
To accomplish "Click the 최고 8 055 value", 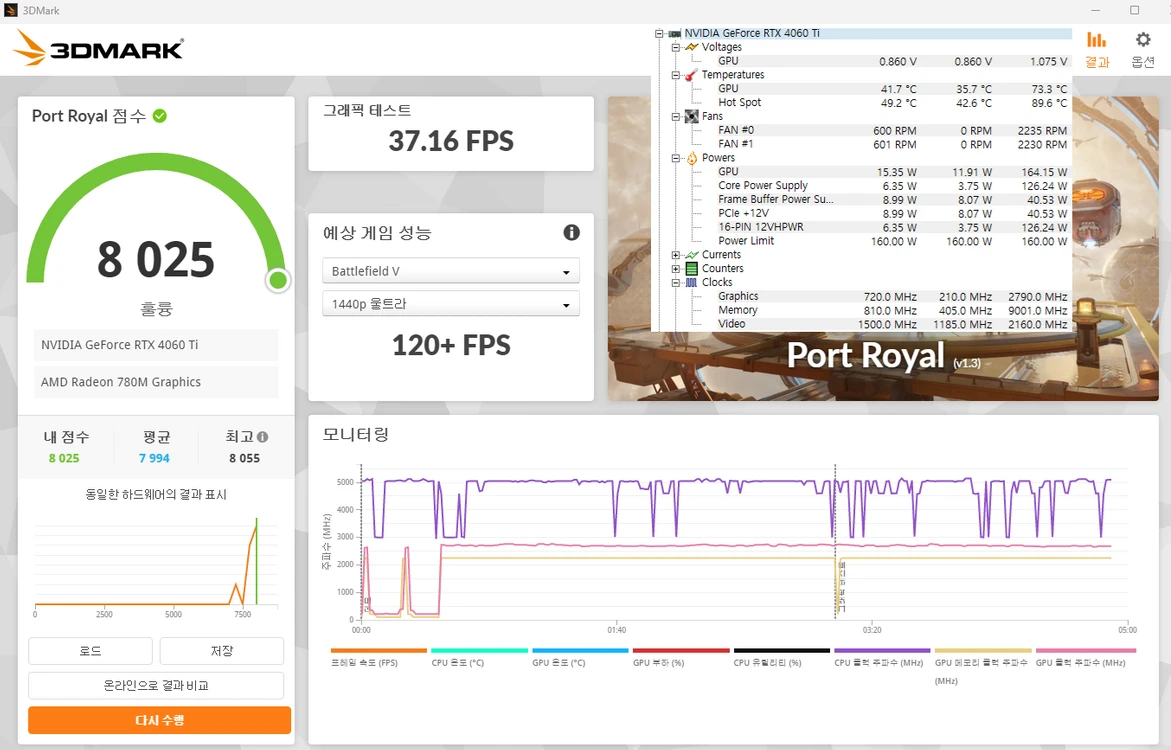I will (x=245, y=458).
